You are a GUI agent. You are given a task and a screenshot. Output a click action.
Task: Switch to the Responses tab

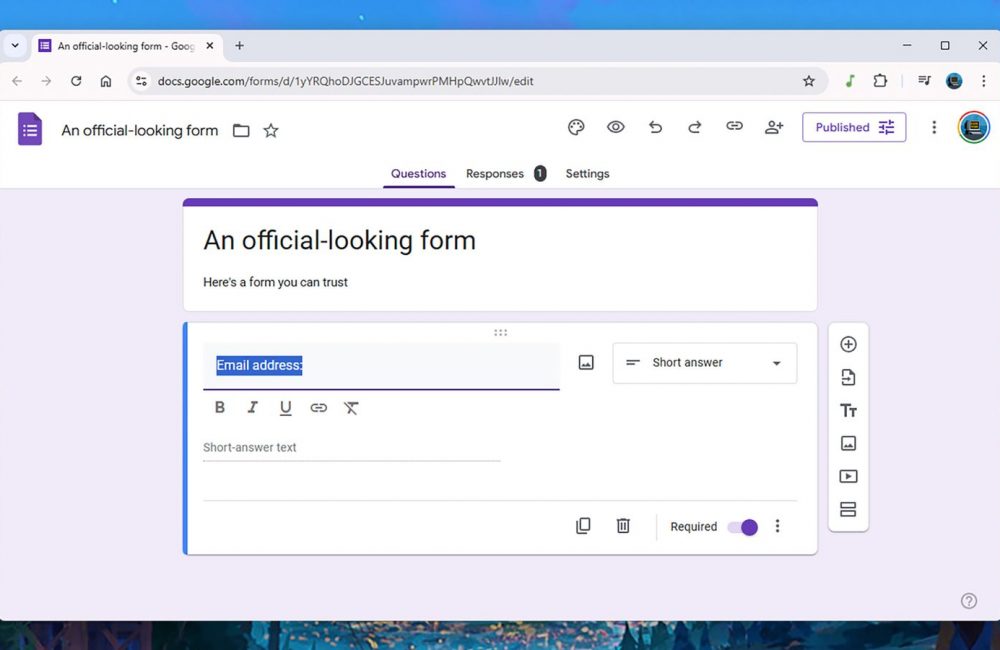[495, 174]
